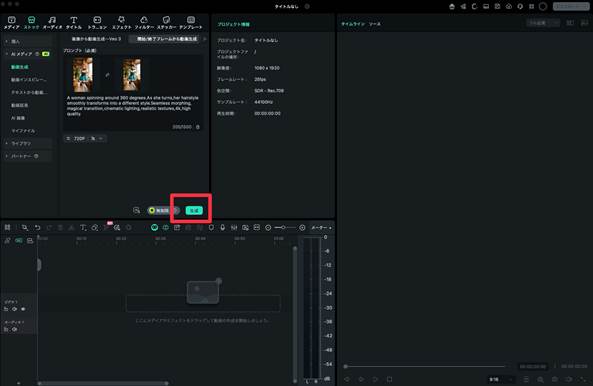This screenshot has width=593, height=386.
Task: Clear prompt with the trash icon
Action: point(198,127)
